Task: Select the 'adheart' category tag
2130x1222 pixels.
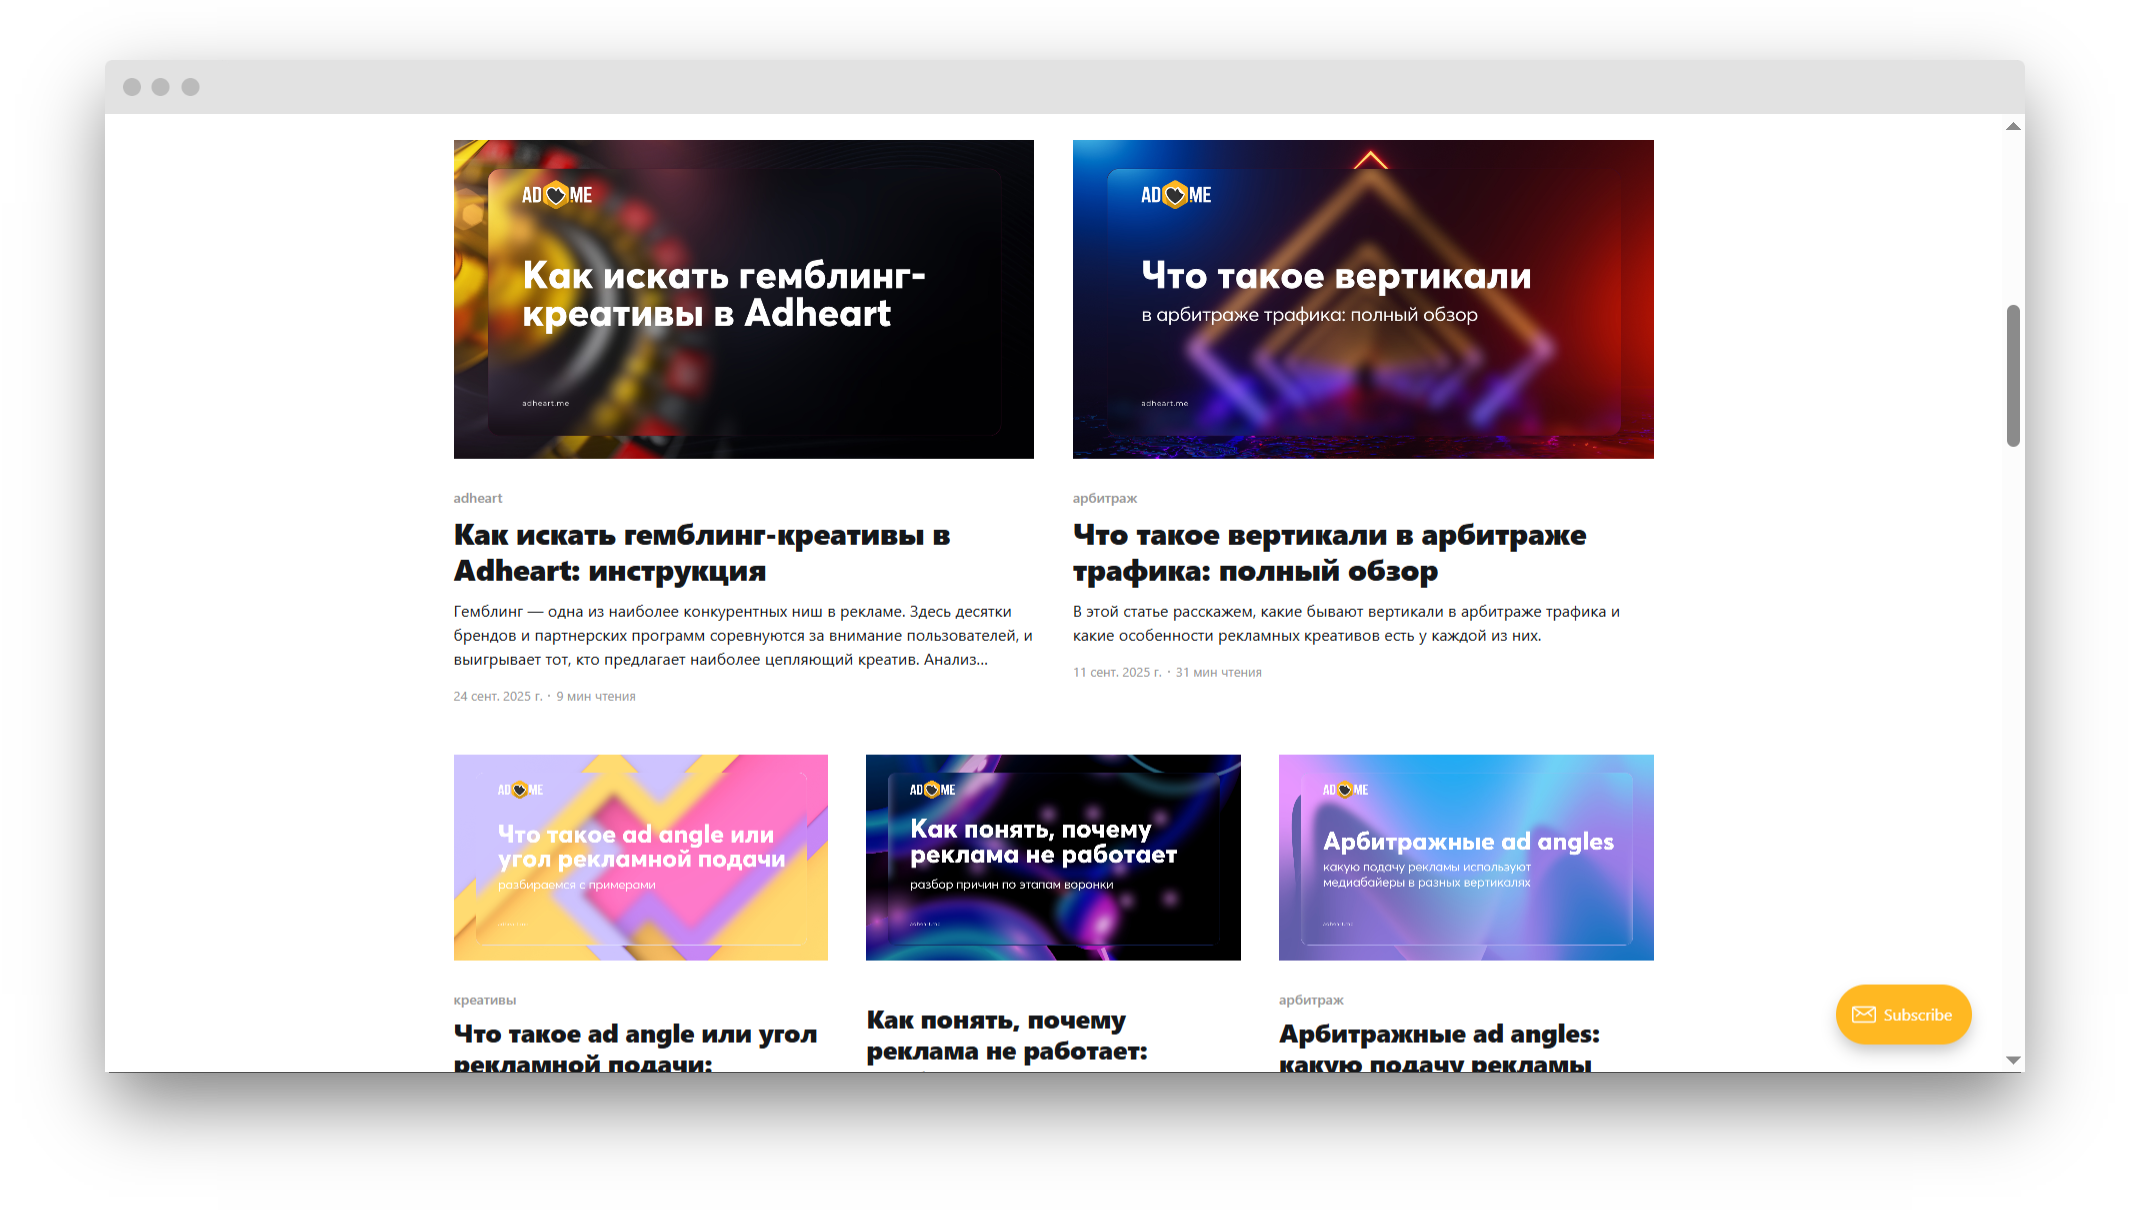Action: coord(478,498)
